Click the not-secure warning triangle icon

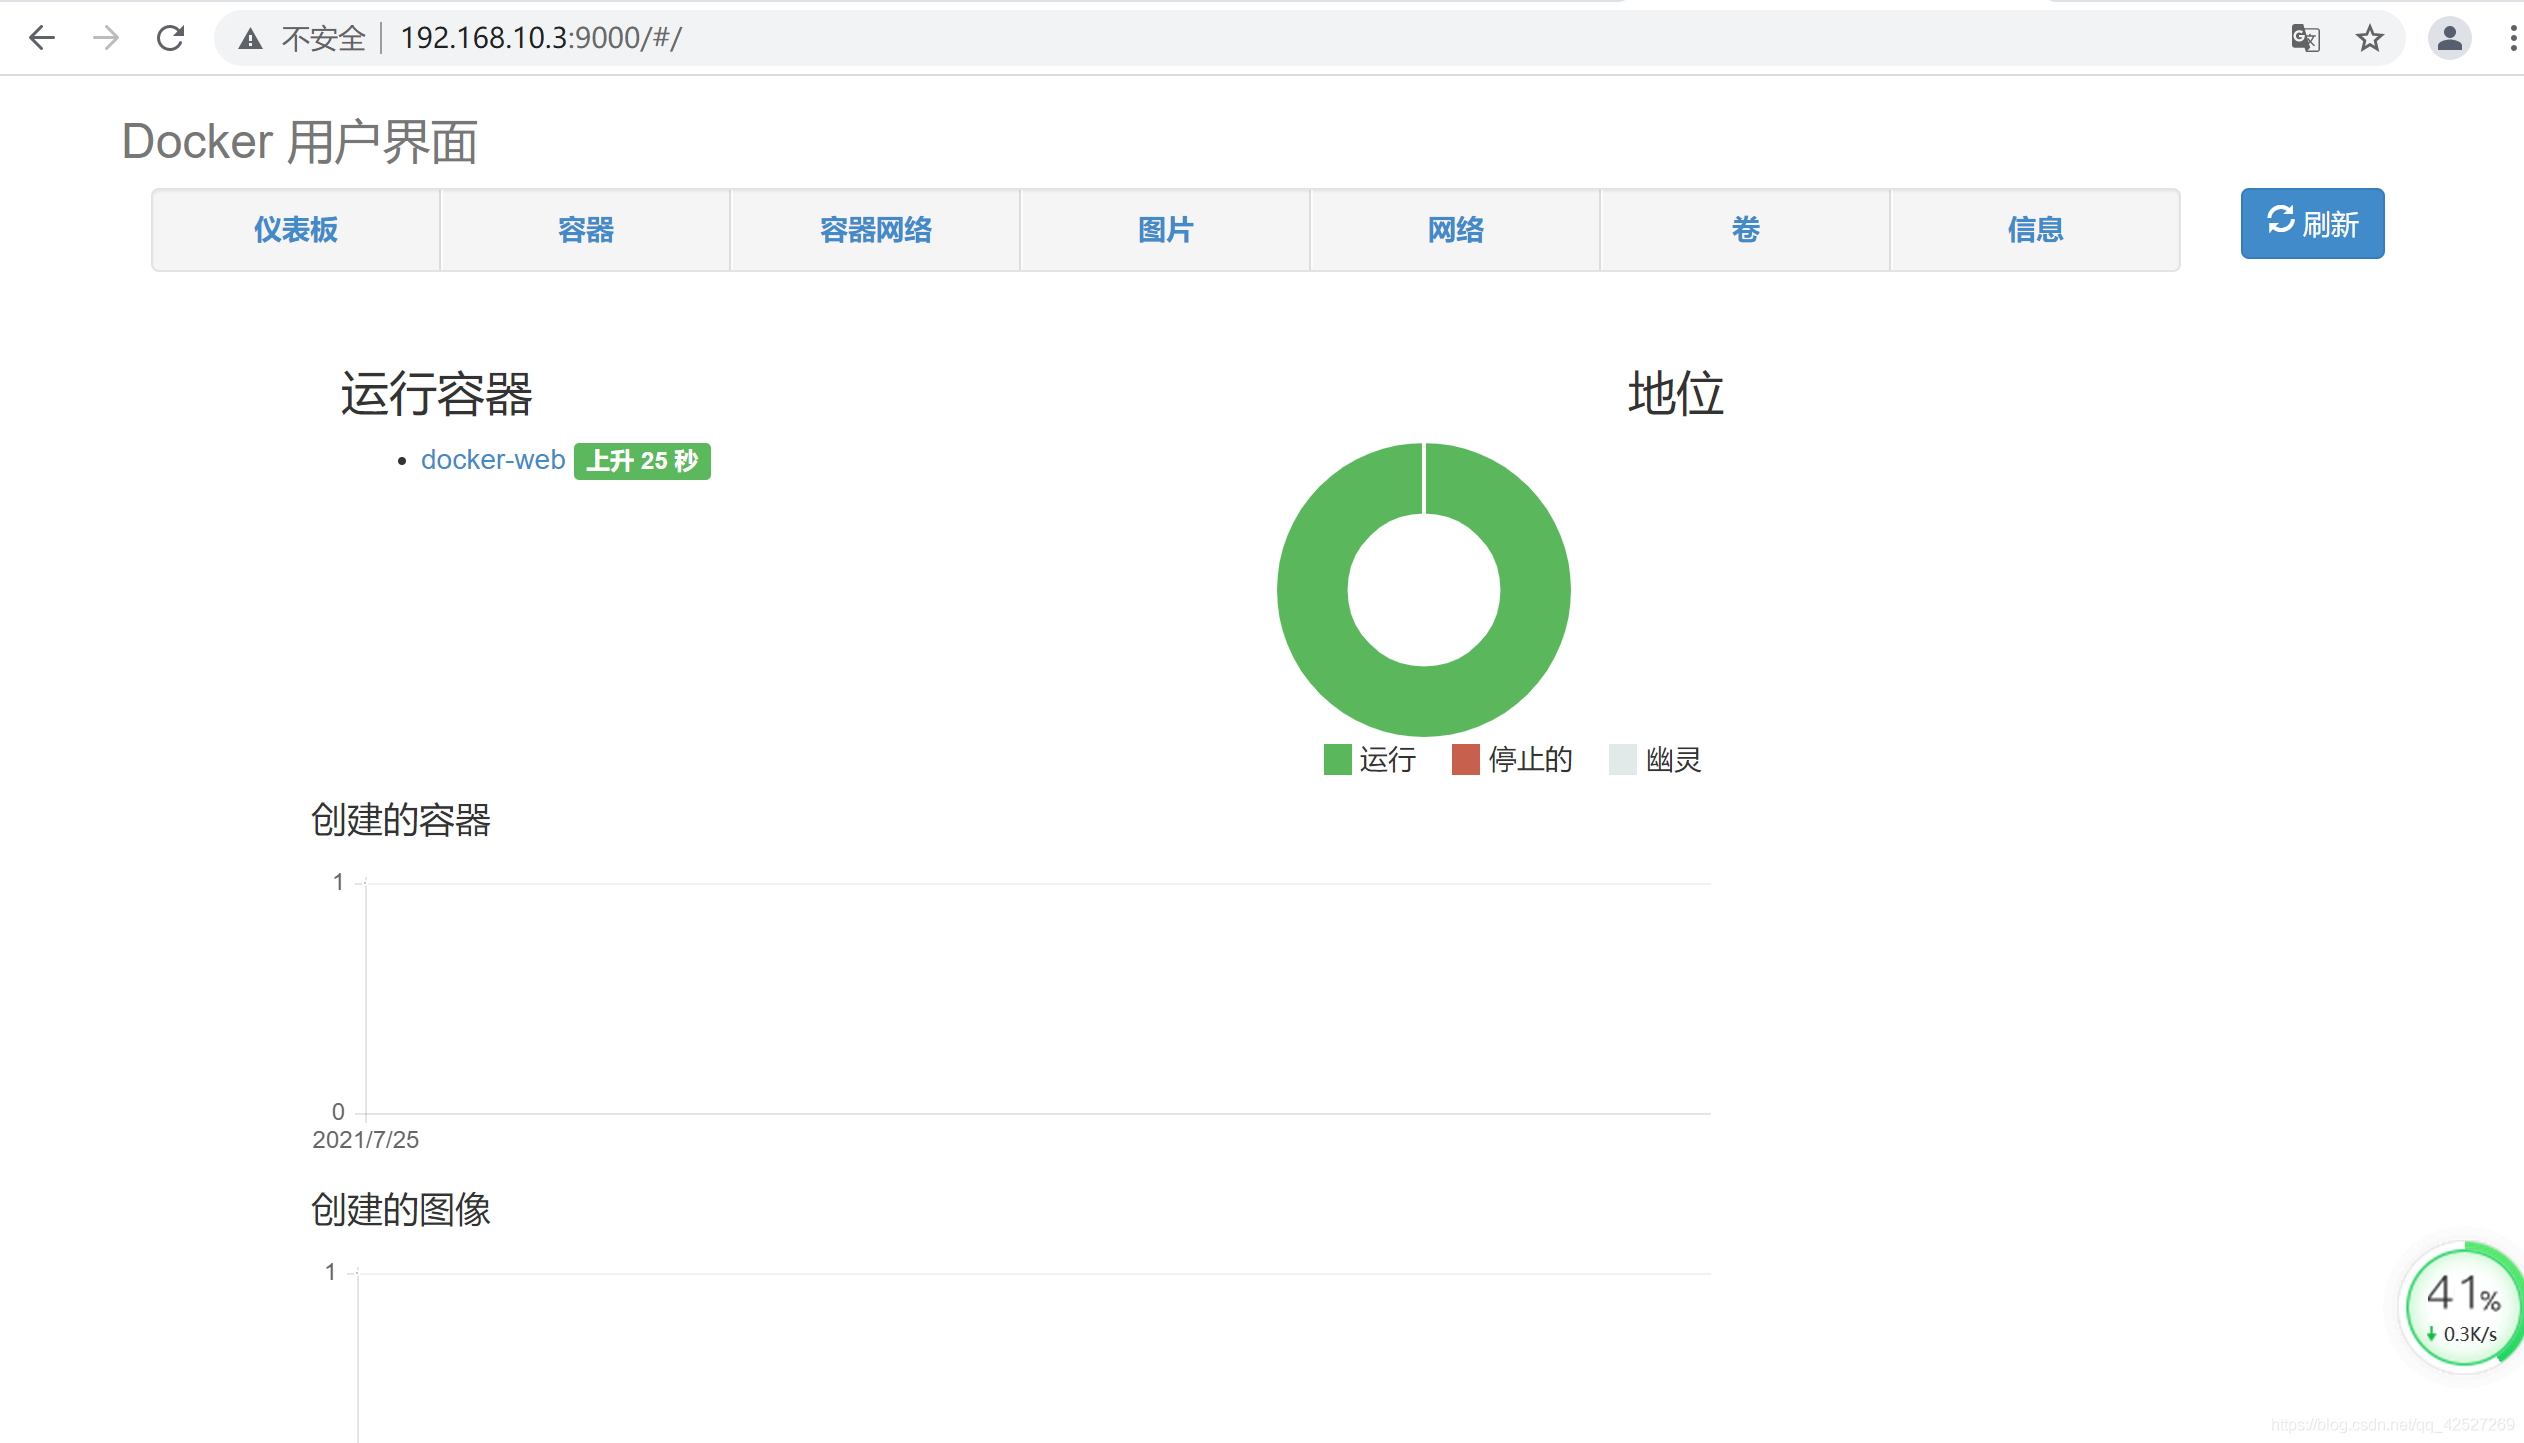click(x=250, y=39)
